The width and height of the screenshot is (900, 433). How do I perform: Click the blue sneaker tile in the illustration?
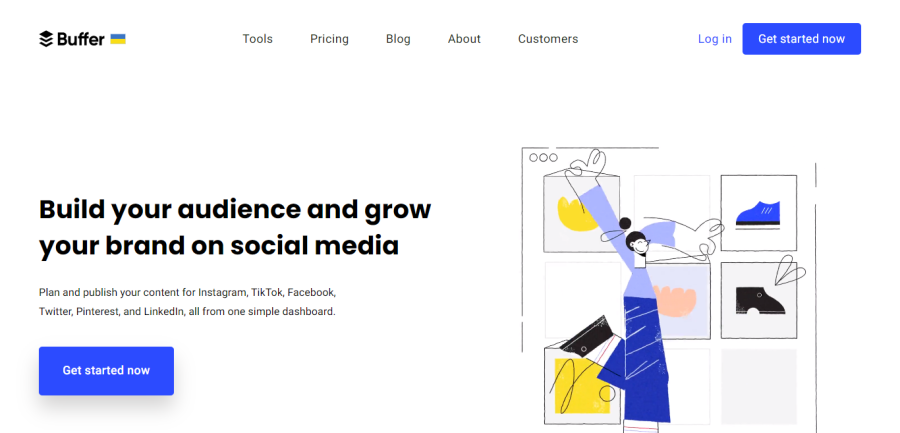click(758, 213)
